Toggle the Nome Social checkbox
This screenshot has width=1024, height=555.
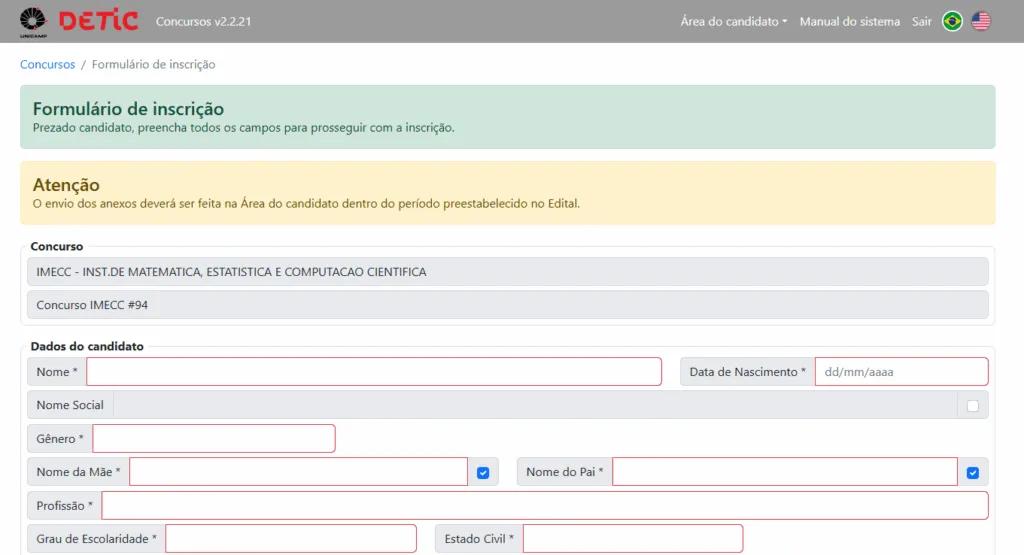tap(973, 405)
